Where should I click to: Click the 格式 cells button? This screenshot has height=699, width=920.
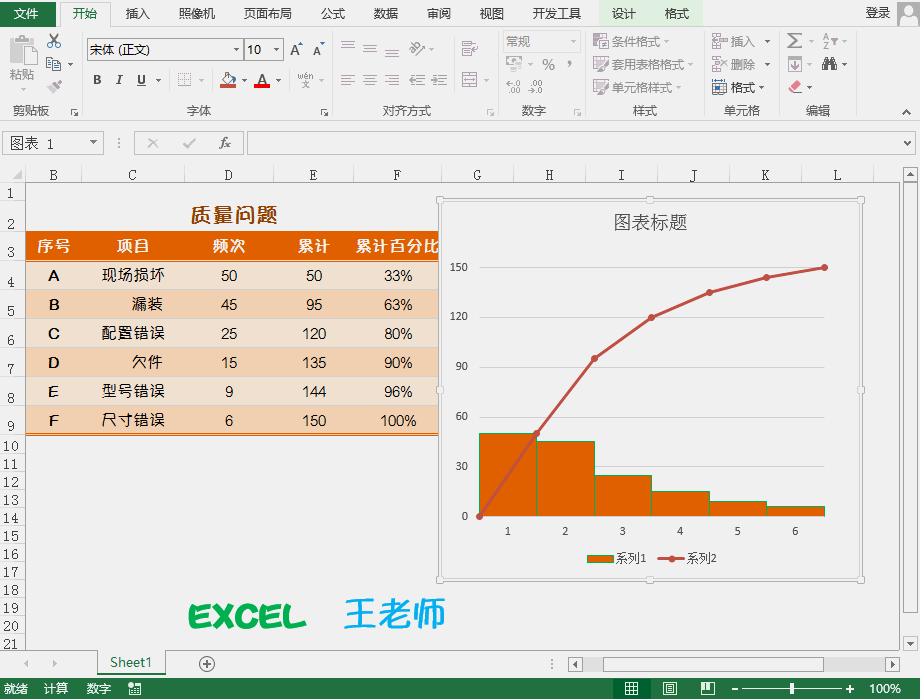coord(739,87)
